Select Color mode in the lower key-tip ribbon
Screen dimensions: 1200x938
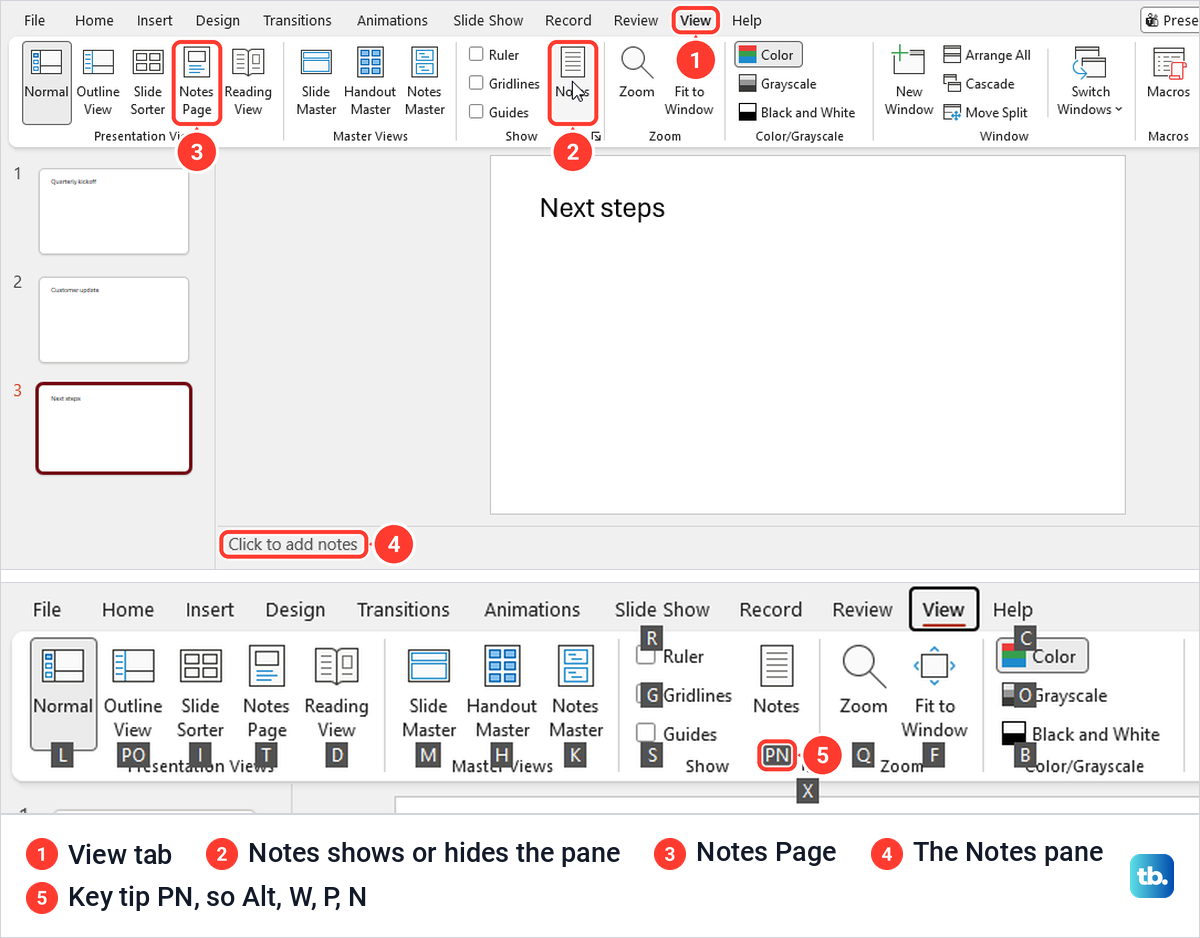pos(1042,656)
